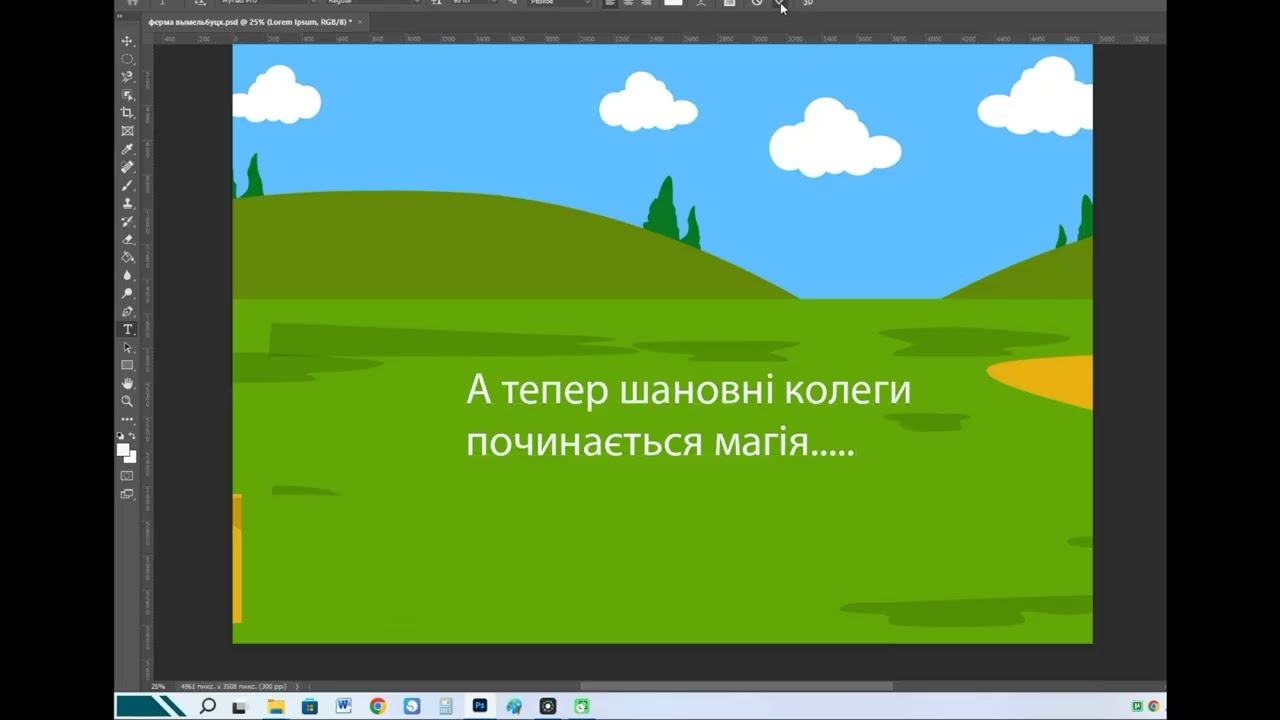1280x720 pixels.
Task: Open the Edit Toolbar ellipsis menu
Action: pyautogui.click(x=127, y=419)
